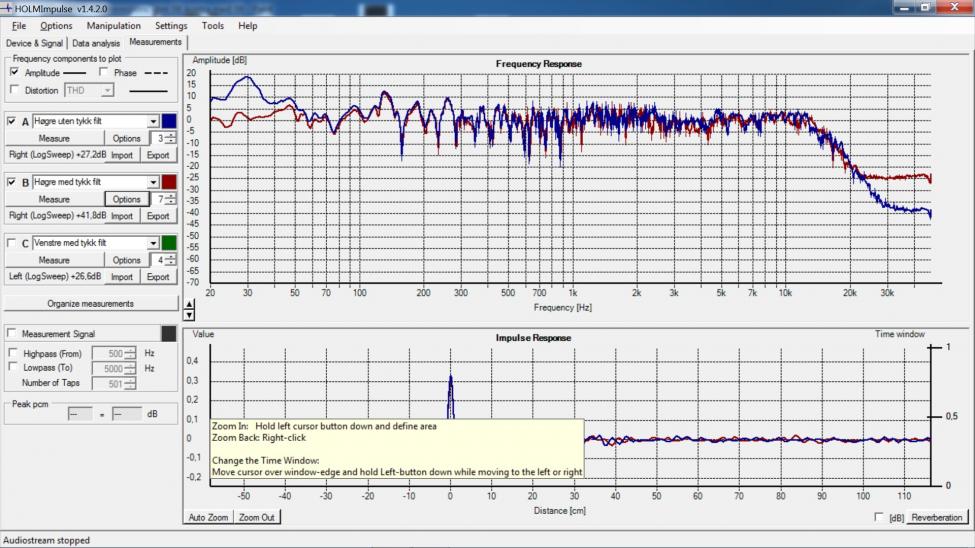
Task: Click the dark Measurement Signal color box
Action: click(168, 333)
